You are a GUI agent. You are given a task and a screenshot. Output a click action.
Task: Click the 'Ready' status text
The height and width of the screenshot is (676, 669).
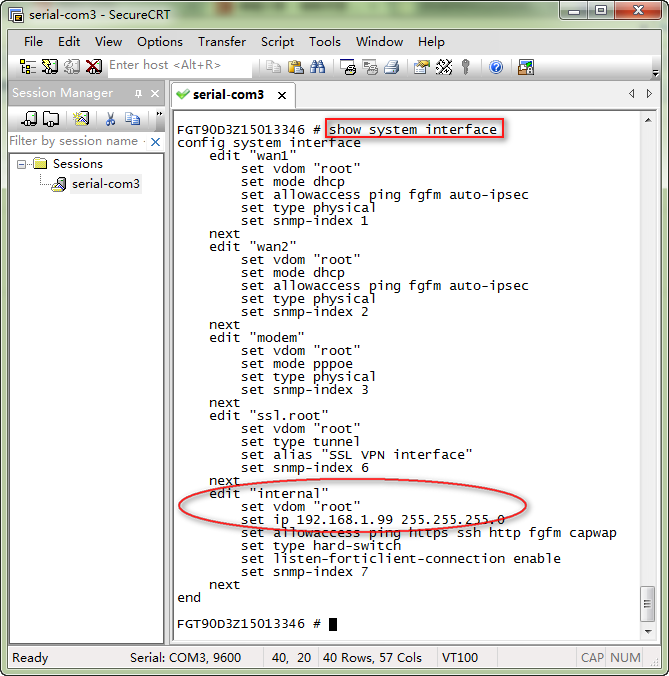click(30, 657)
